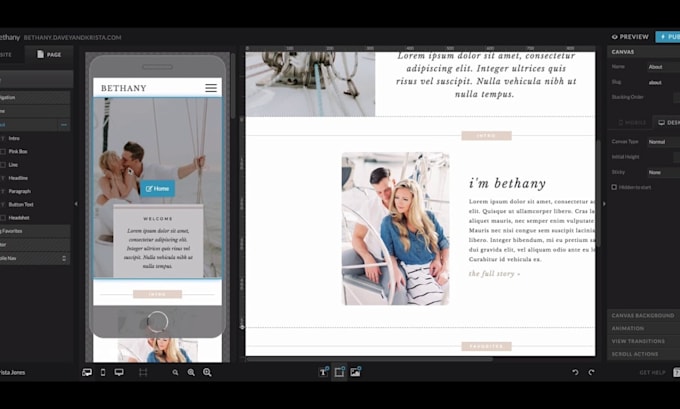Viewport: 680px width, 409px height.
Task: Add an image element
Action: click(356, 372)
